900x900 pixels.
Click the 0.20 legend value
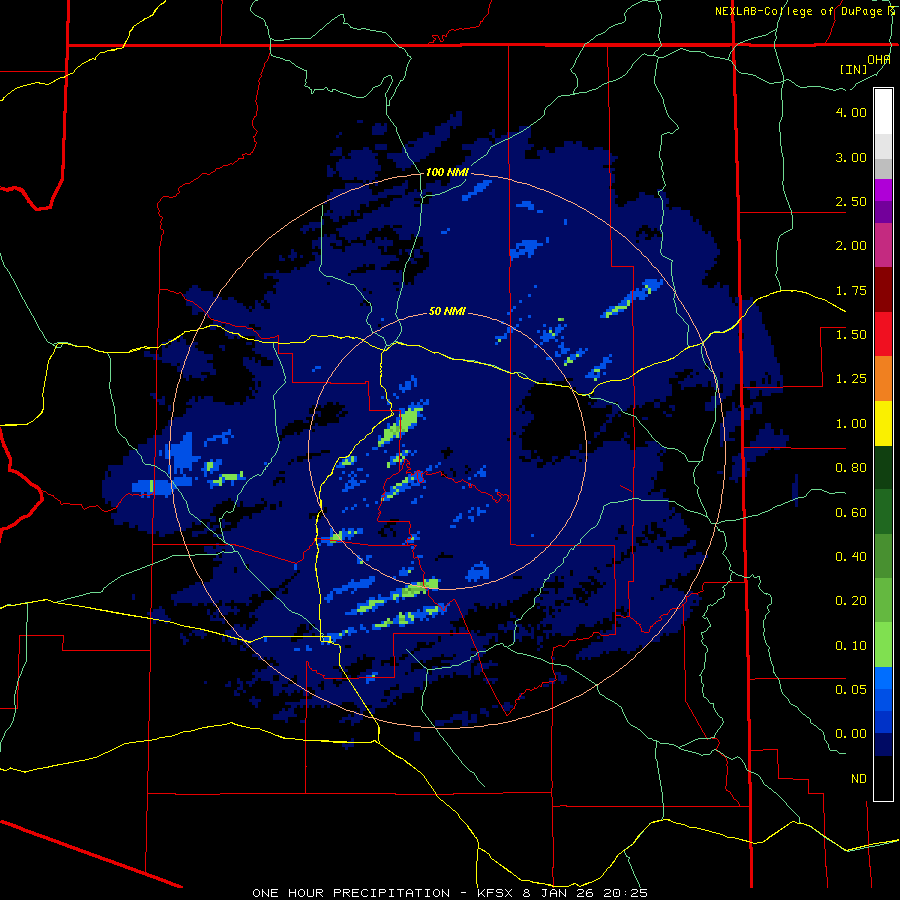click(851, 601)
